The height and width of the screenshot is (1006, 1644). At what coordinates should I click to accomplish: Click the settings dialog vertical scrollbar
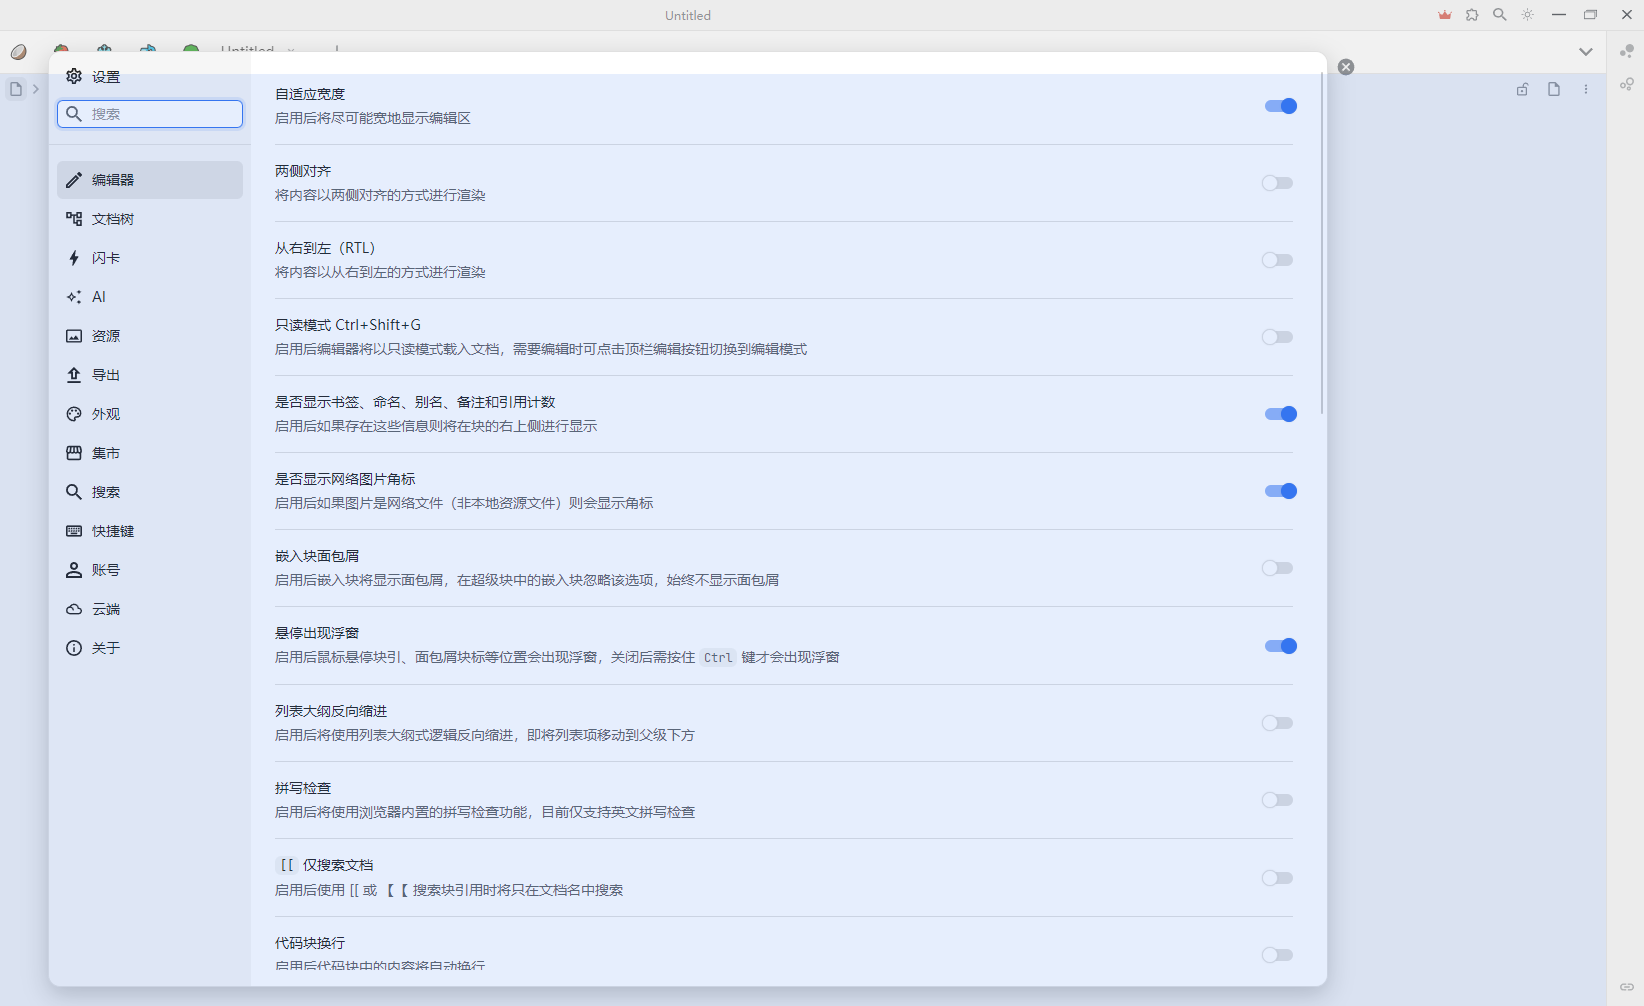[x=1322, y=243]
